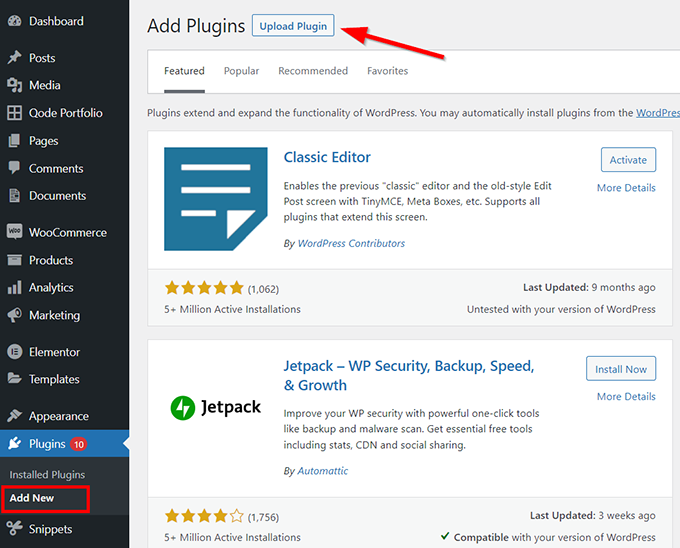The width and height of the screenshot is (680, 548).
Task: Click the Marketing megaphone icon
Action: [x=14, y=315]
